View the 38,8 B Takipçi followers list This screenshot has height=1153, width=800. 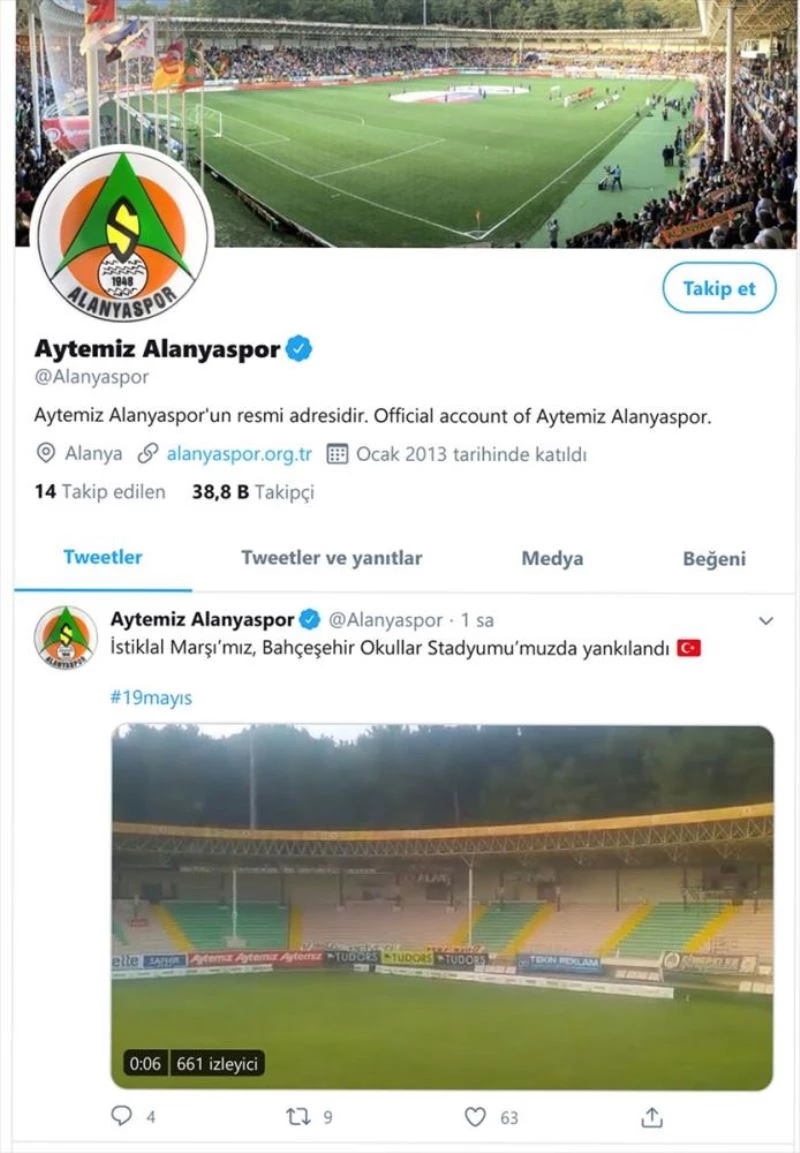point(253,492)
